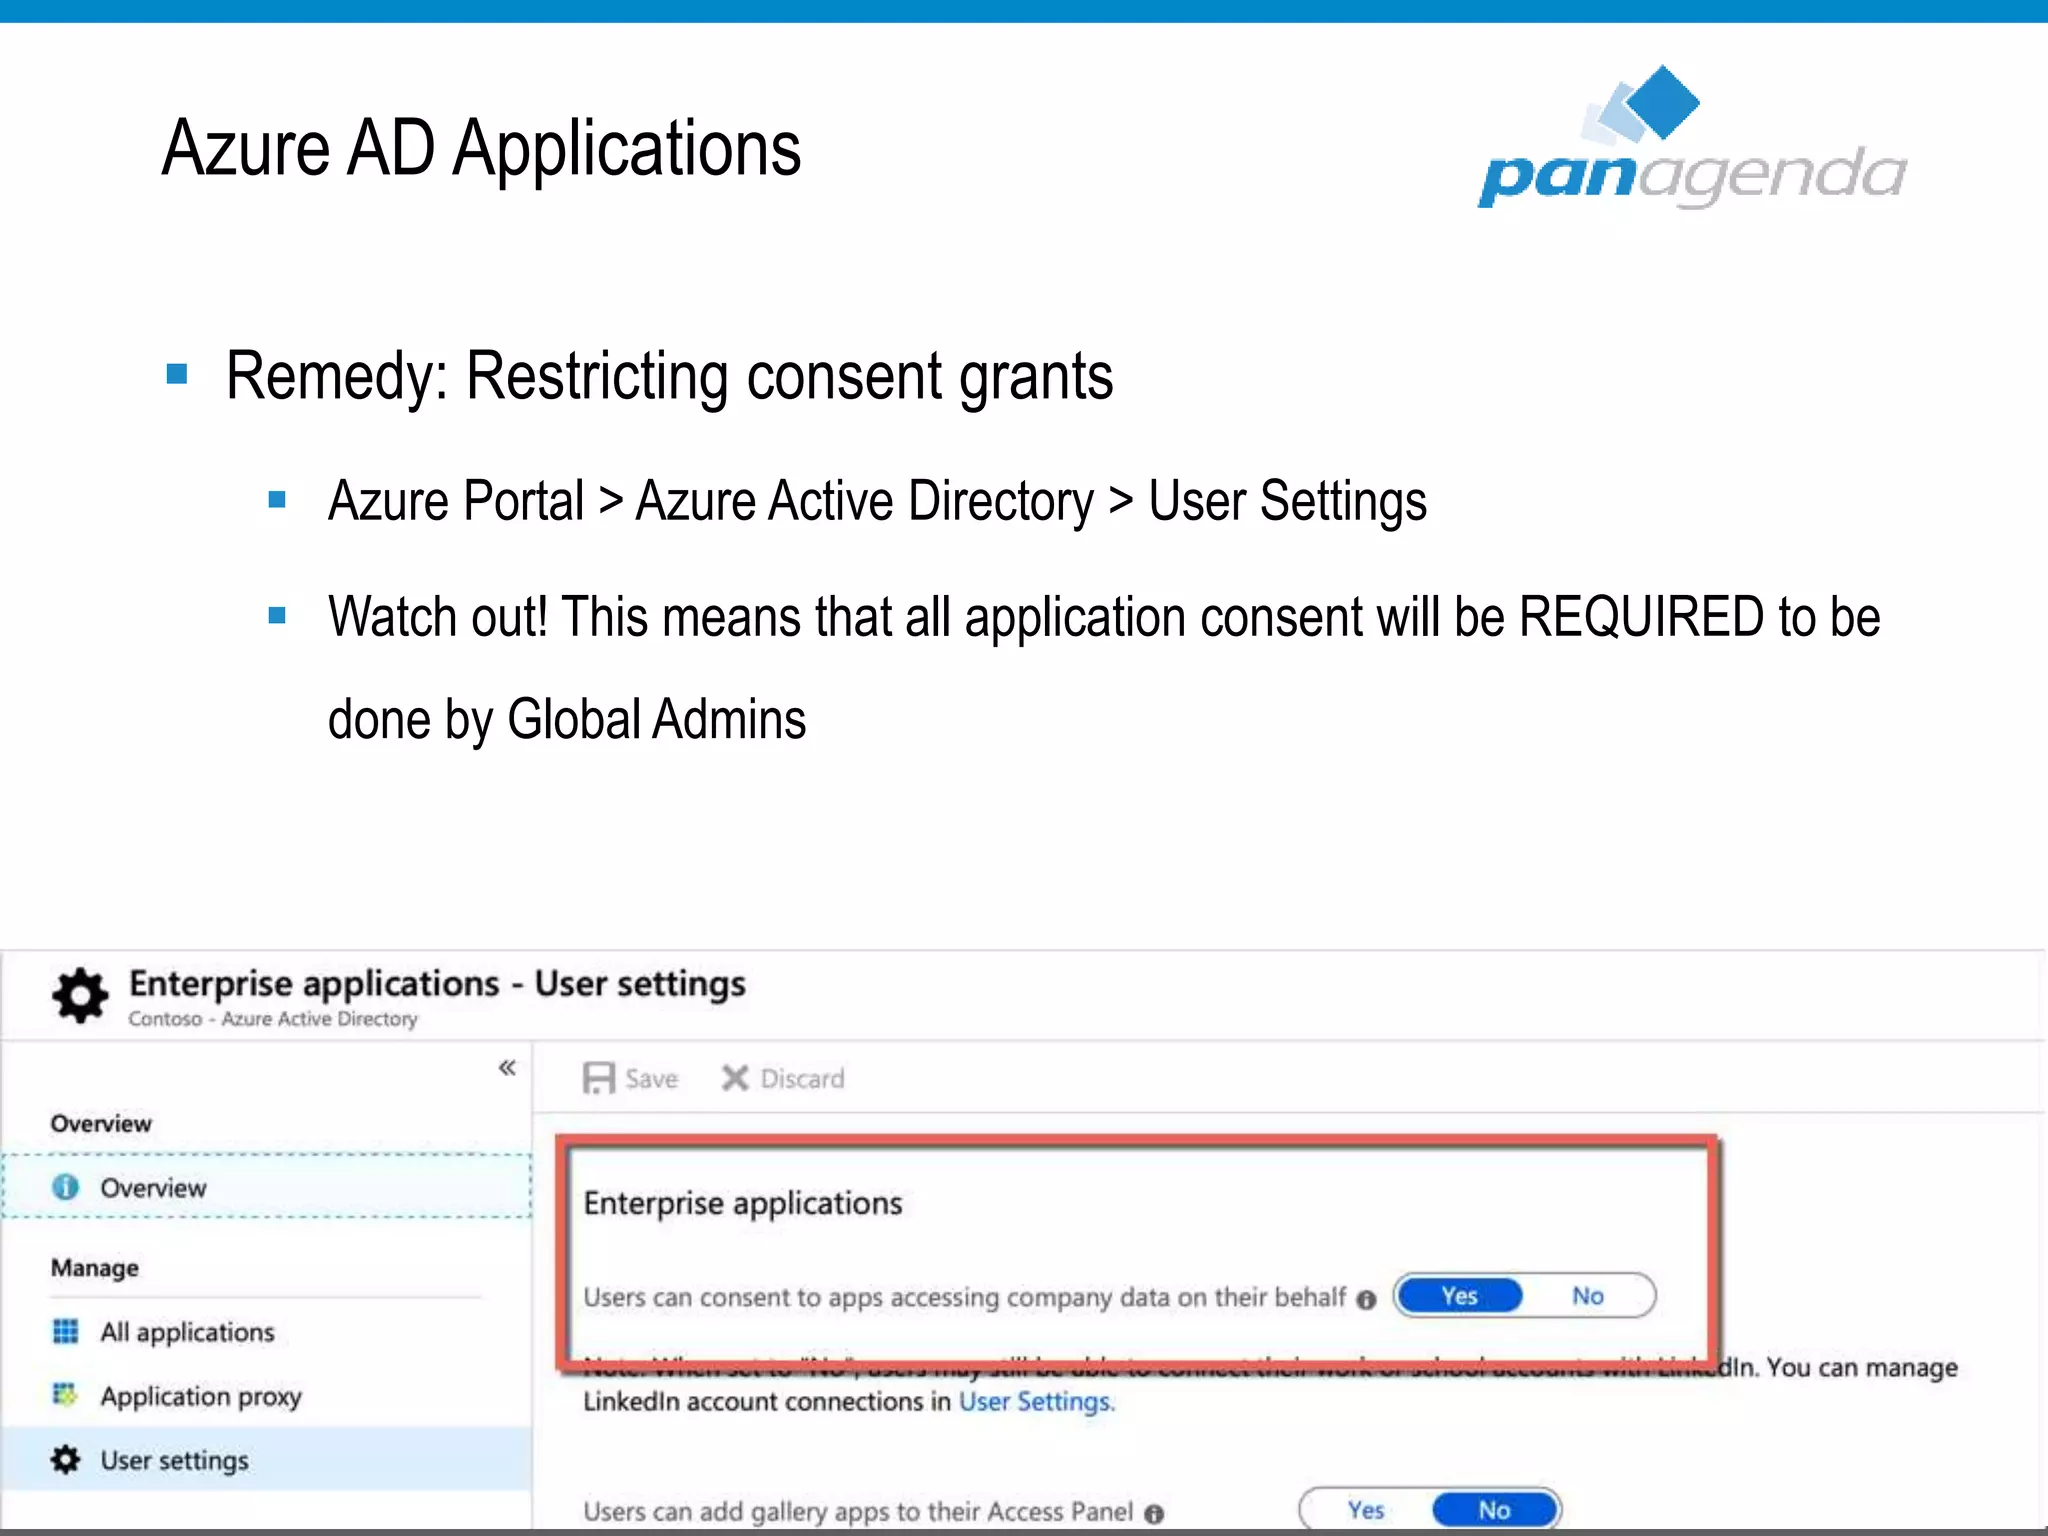Click the User settings gear icon in sidebar
Viewport: 2048px width, 1536px height.
[66, 1459]
